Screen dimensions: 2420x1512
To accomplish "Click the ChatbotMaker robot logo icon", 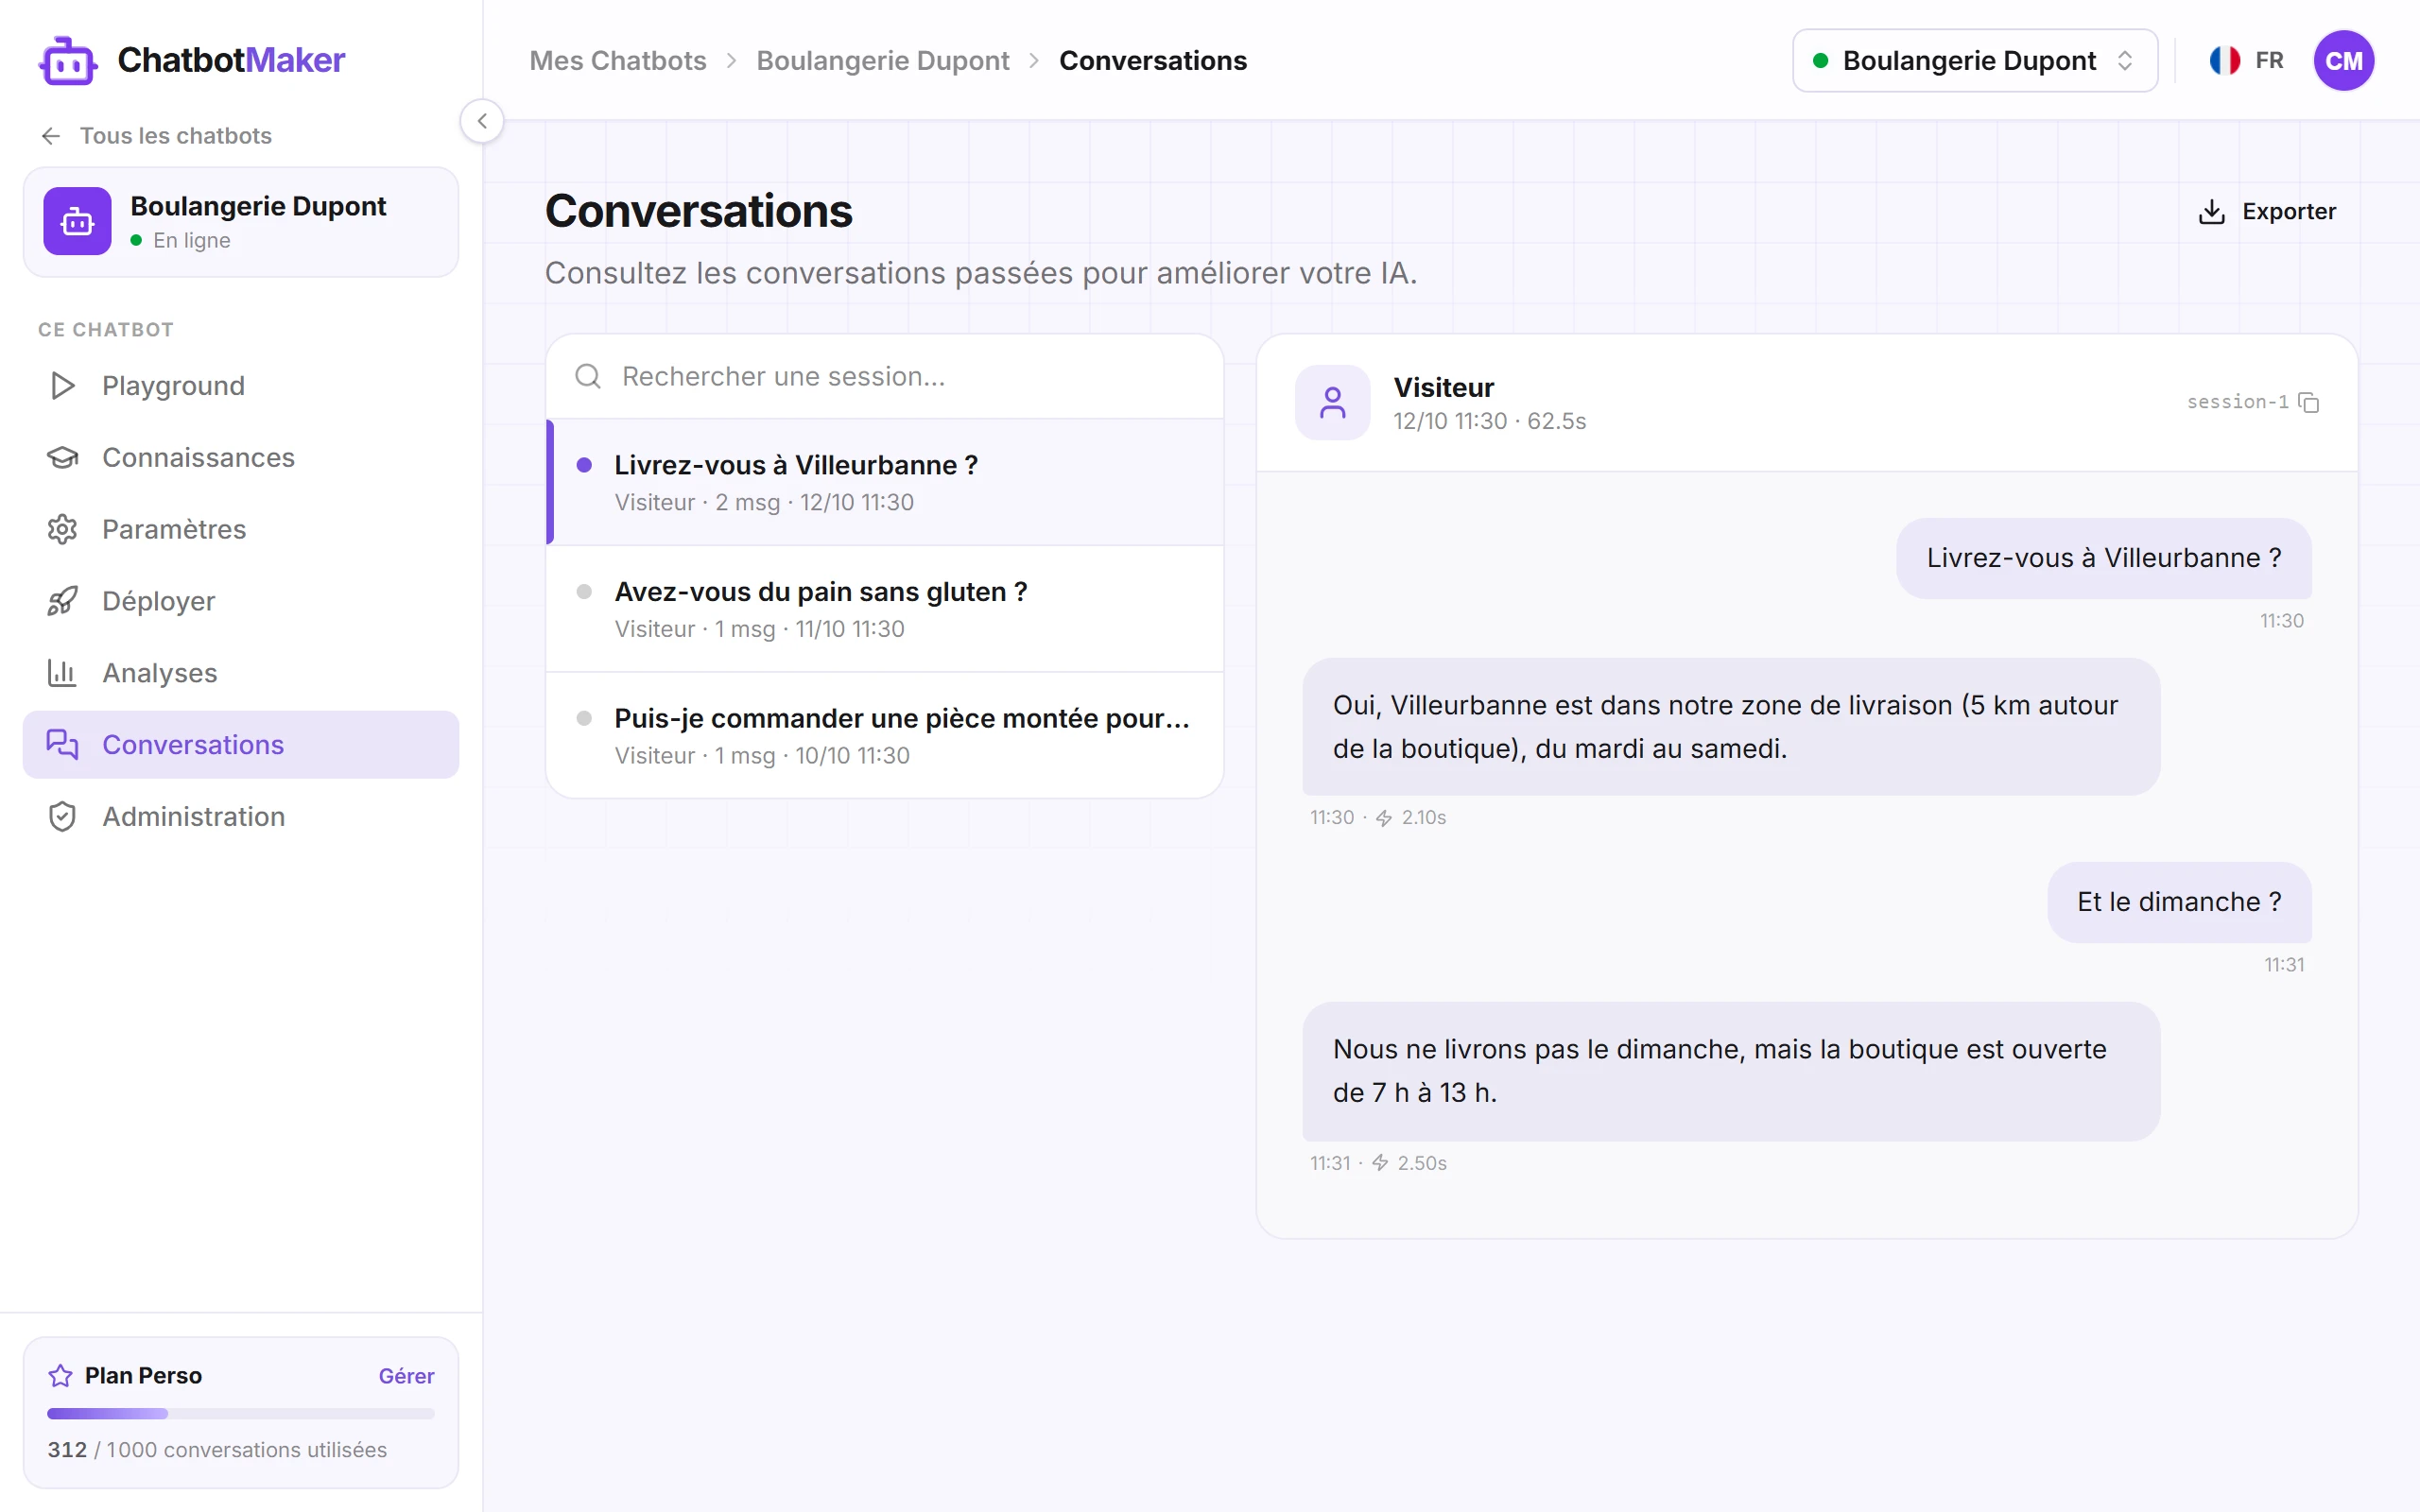I will pos(68,61).
